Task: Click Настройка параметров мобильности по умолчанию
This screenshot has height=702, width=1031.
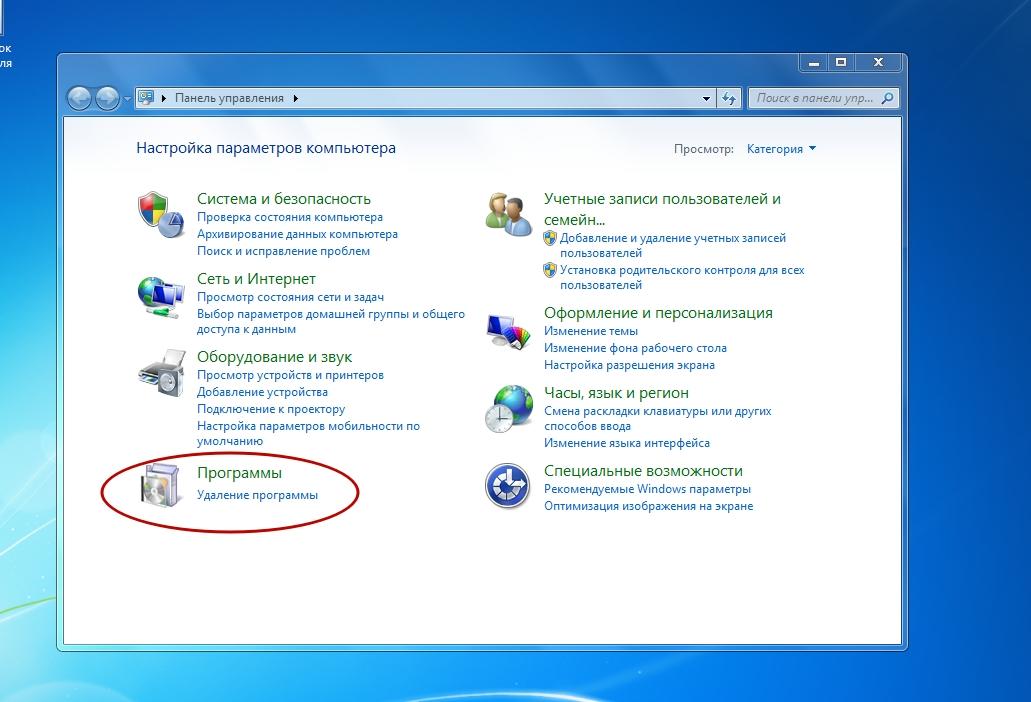Action: pyautogui.click(x=308, y=433)
